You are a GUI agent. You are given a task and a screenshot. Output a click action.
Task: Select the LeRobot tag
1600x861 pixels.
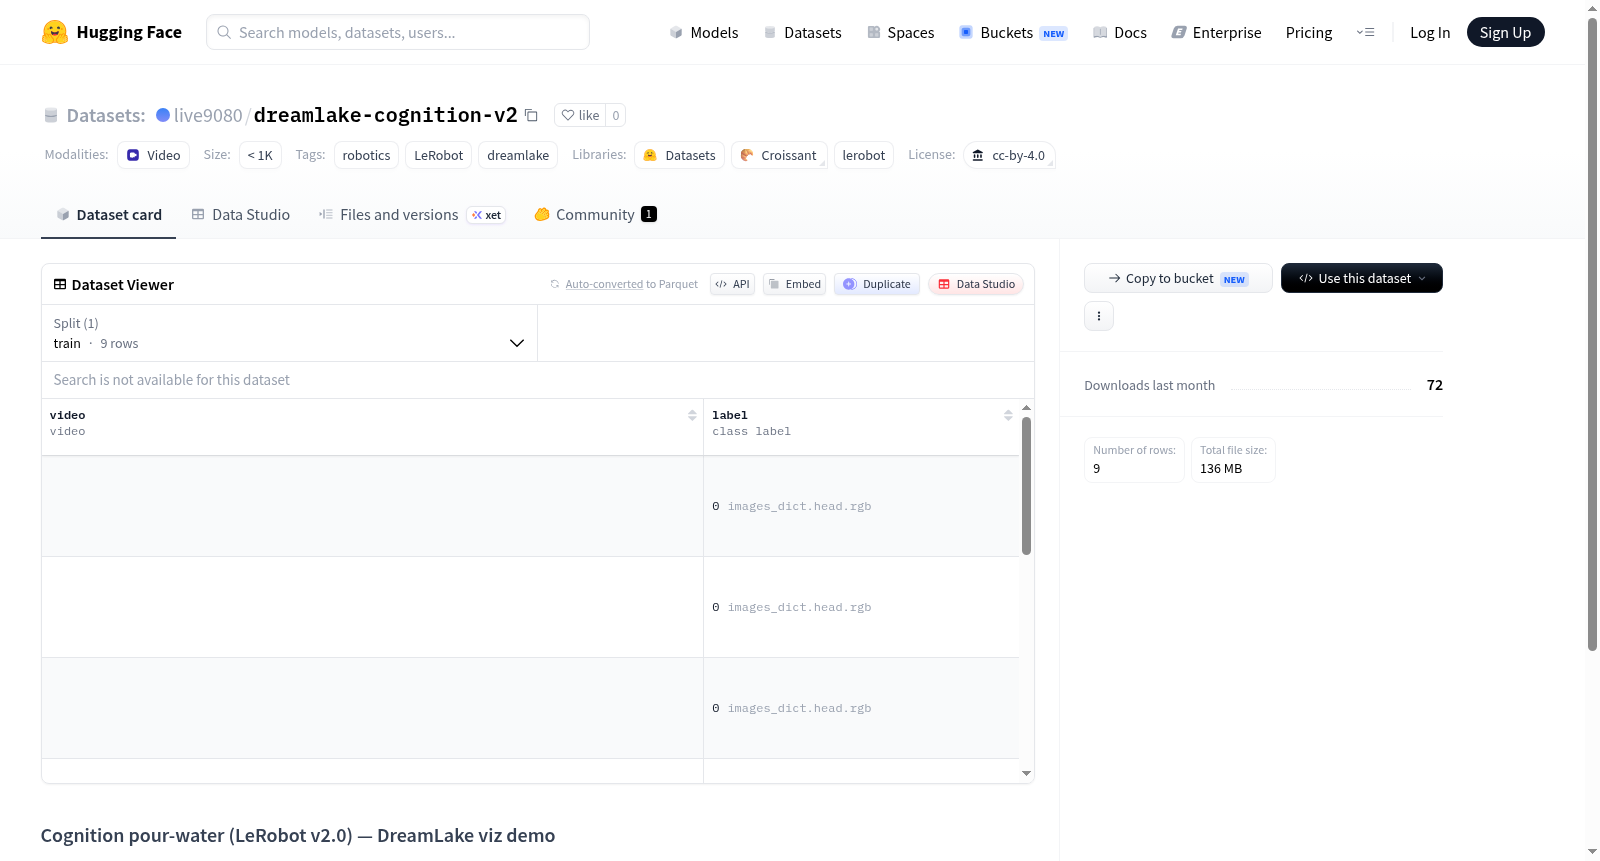coord(439,155)
